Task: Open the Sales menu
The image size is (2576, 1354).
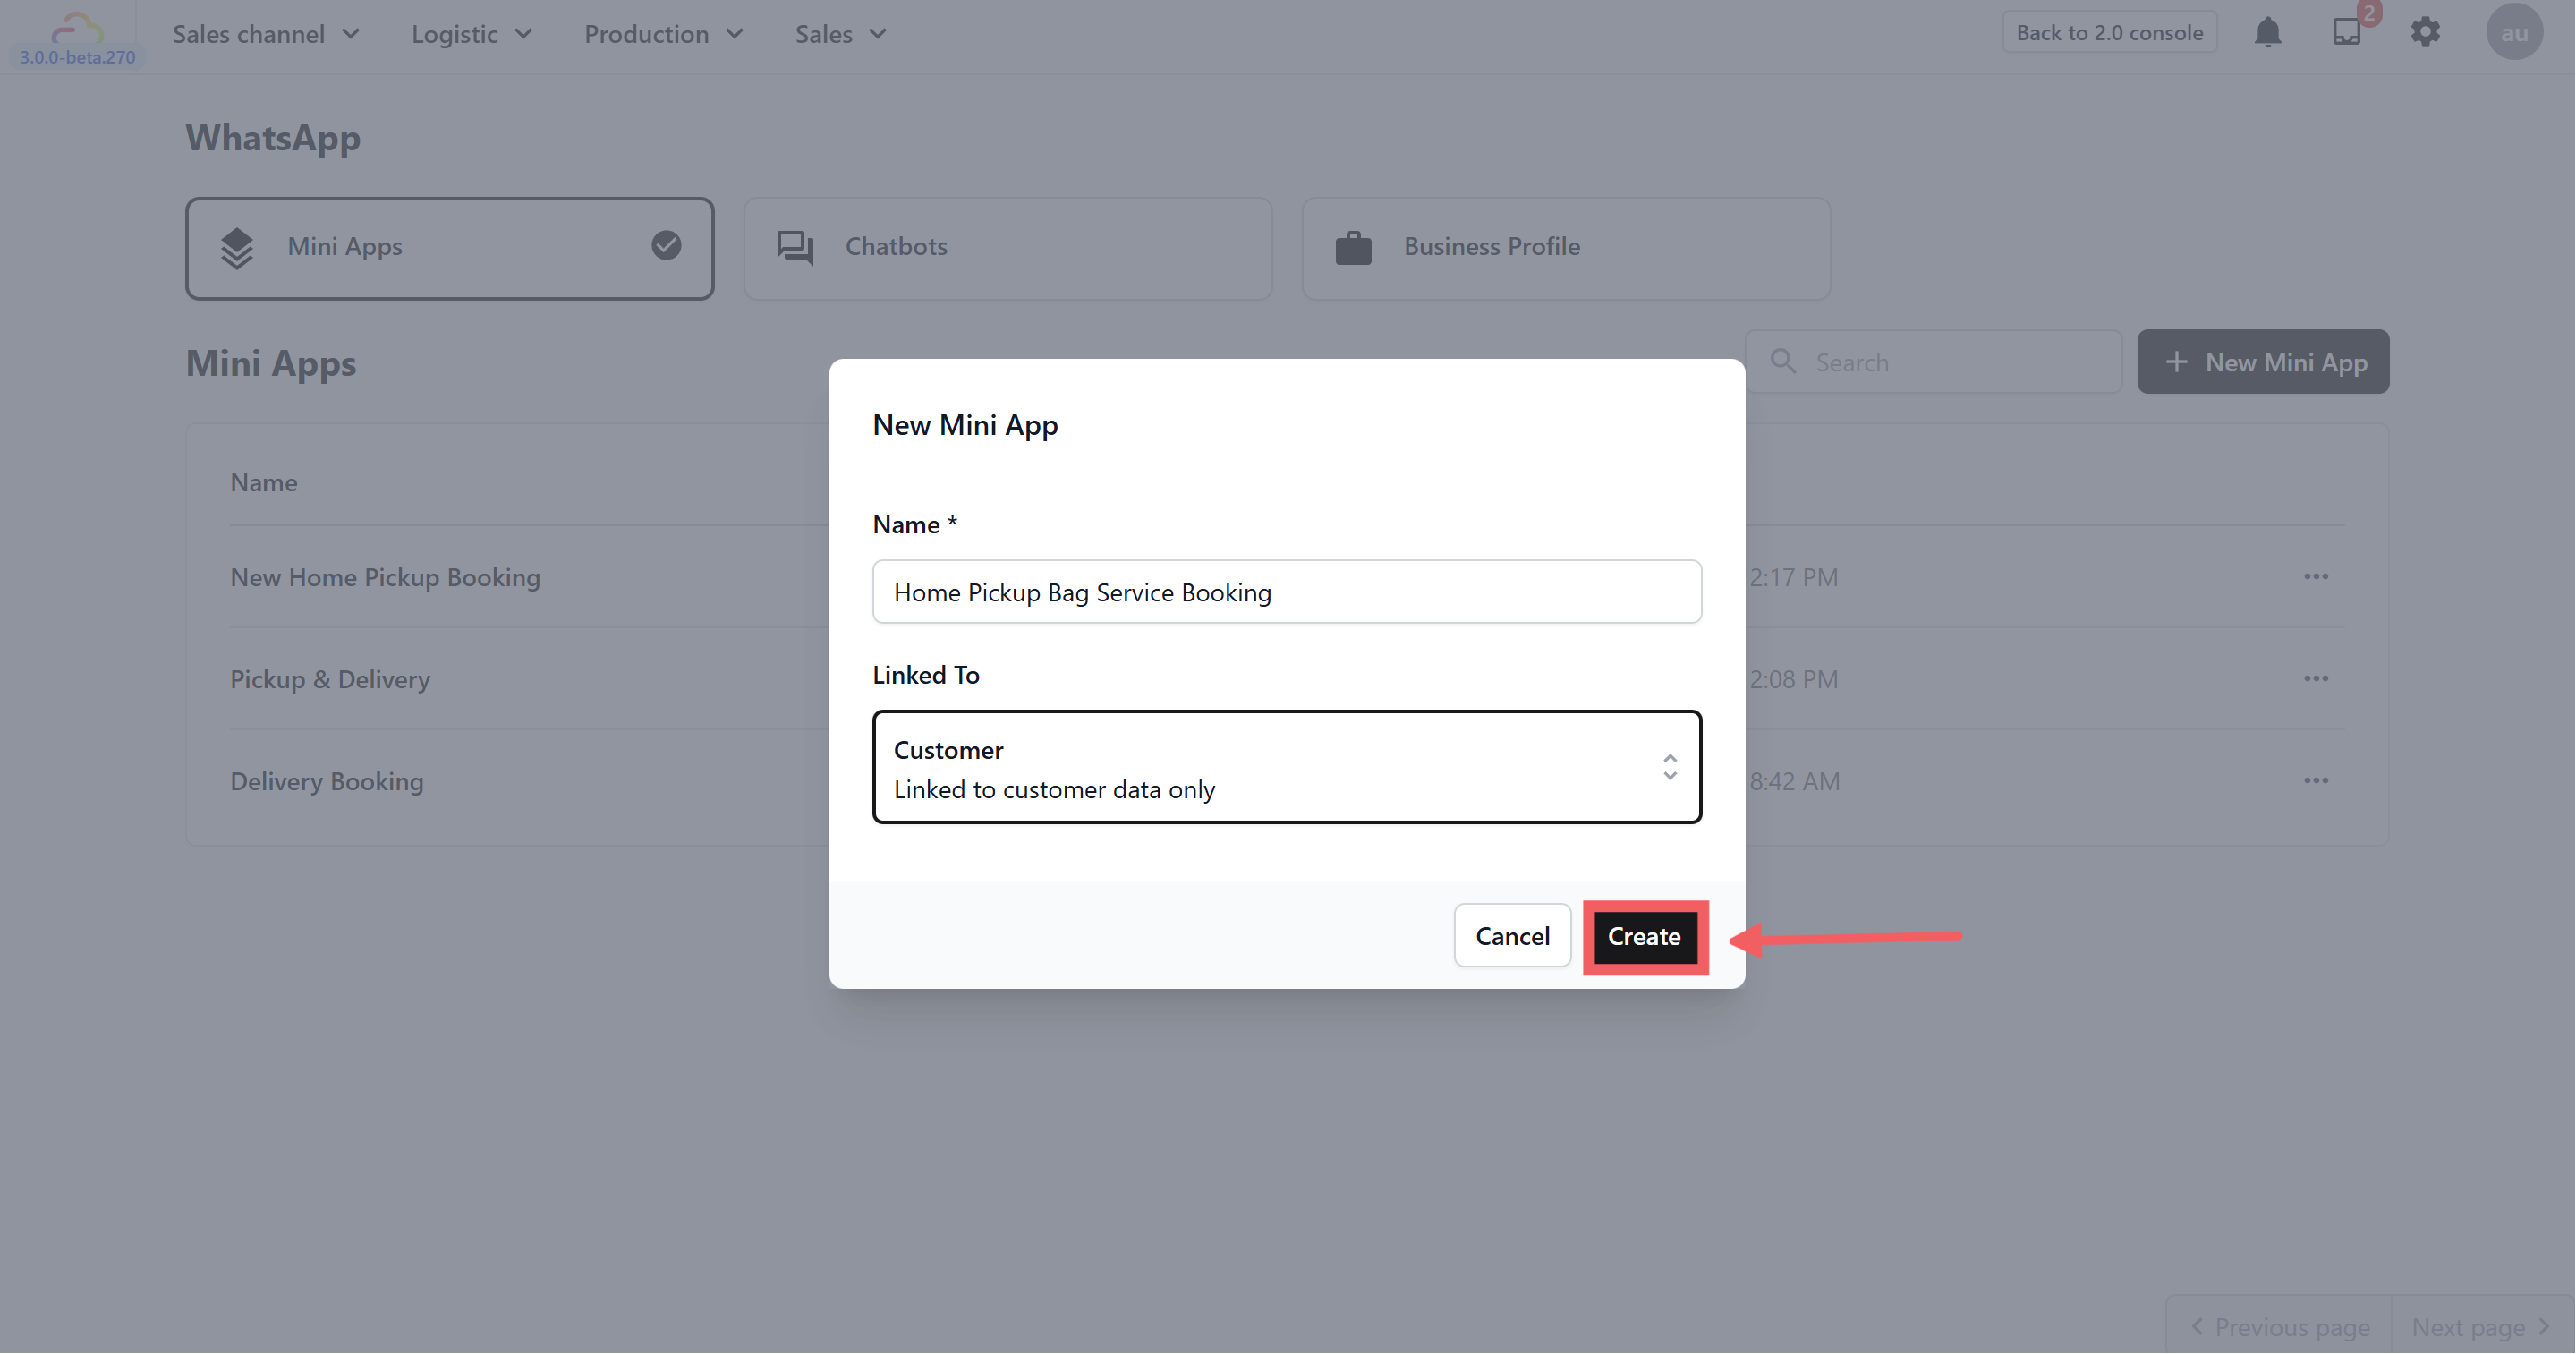Action: coord(840,34)
